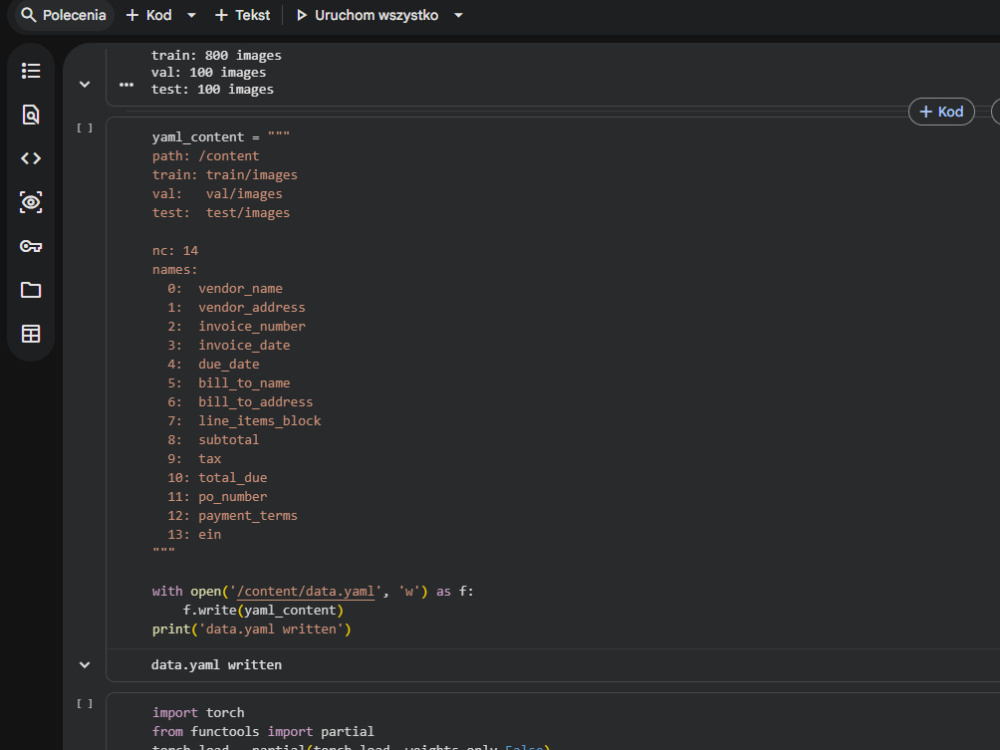Open the variables inspector eye icon
The height and width of the screenshot is (750, 1000).
[31, 202]
